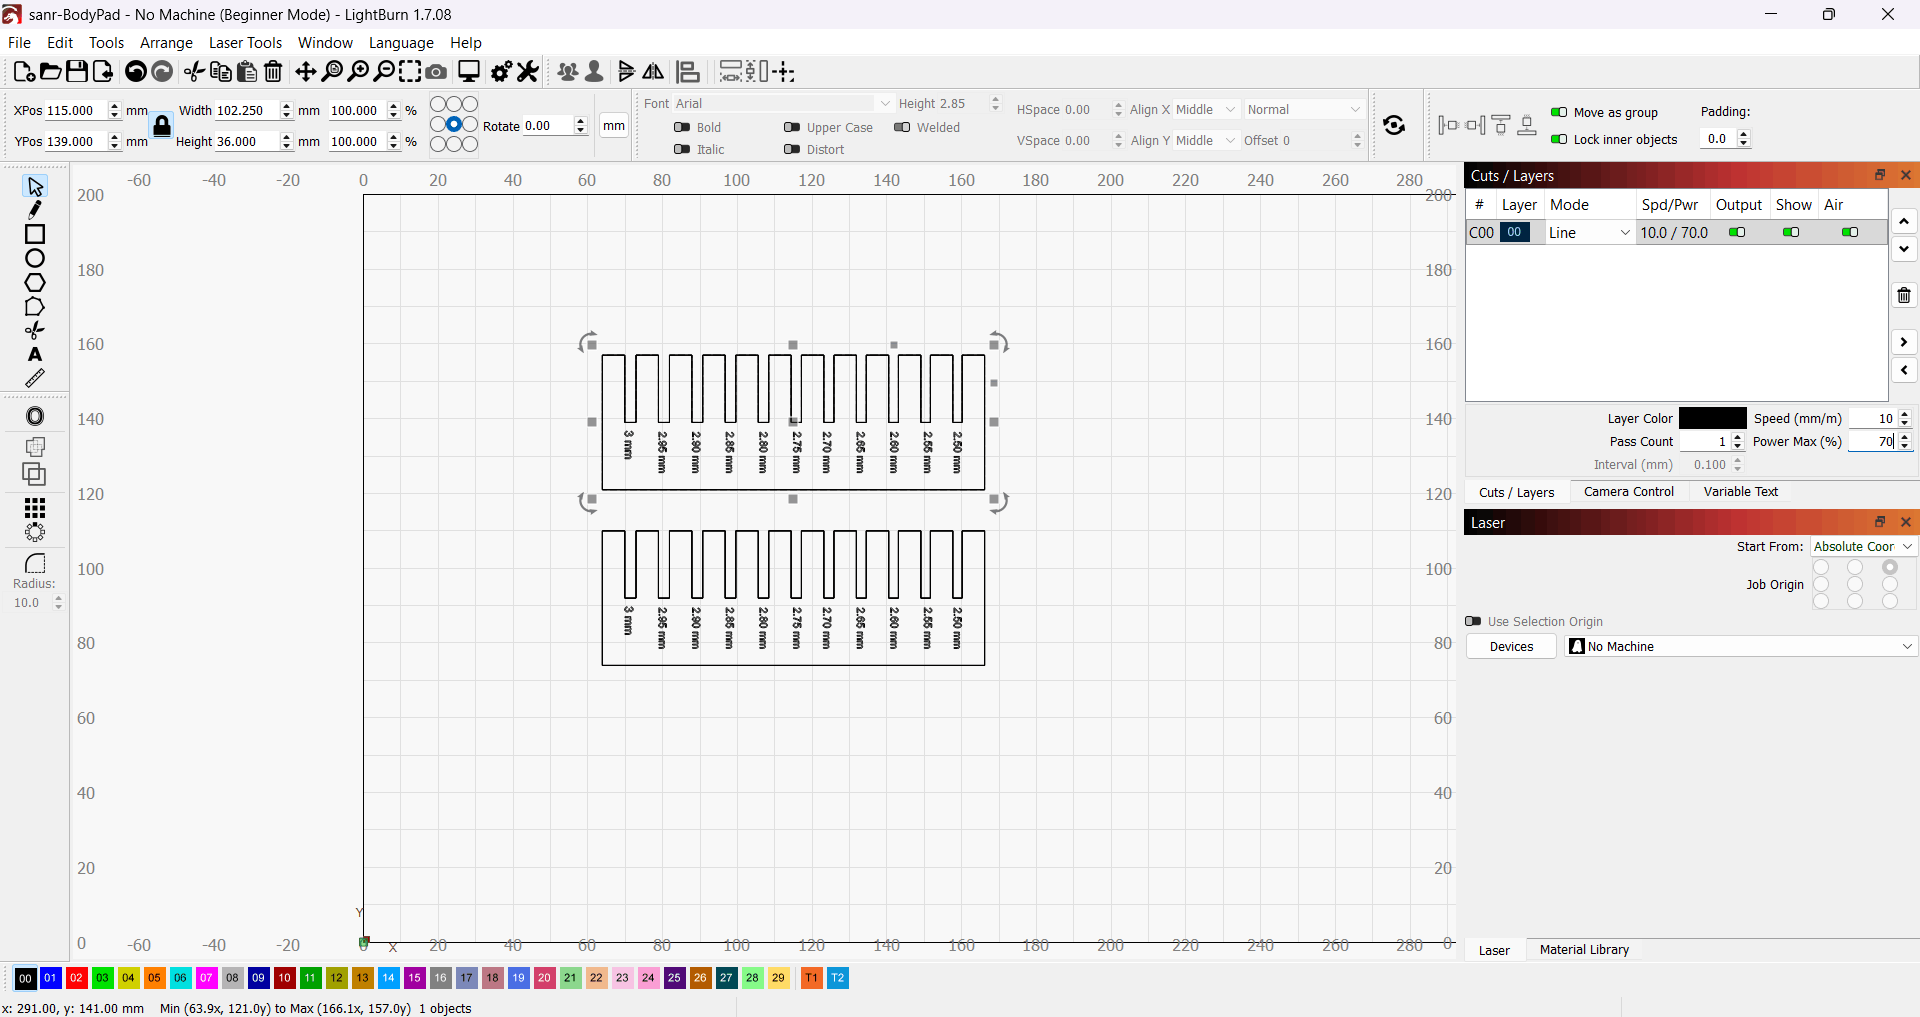The height and width of the screenshot is (1017, 1920).
Task: Open the Grid Array tool
Action: coord(35,508)
